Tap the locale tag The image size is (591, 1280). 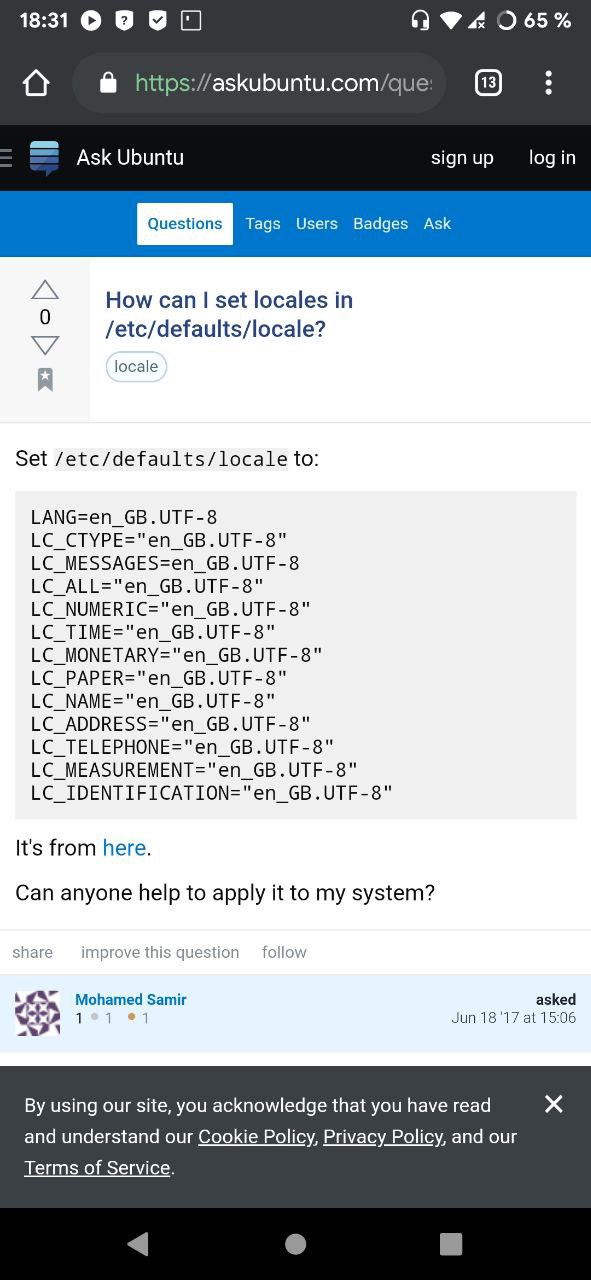[x=136, y=367]
